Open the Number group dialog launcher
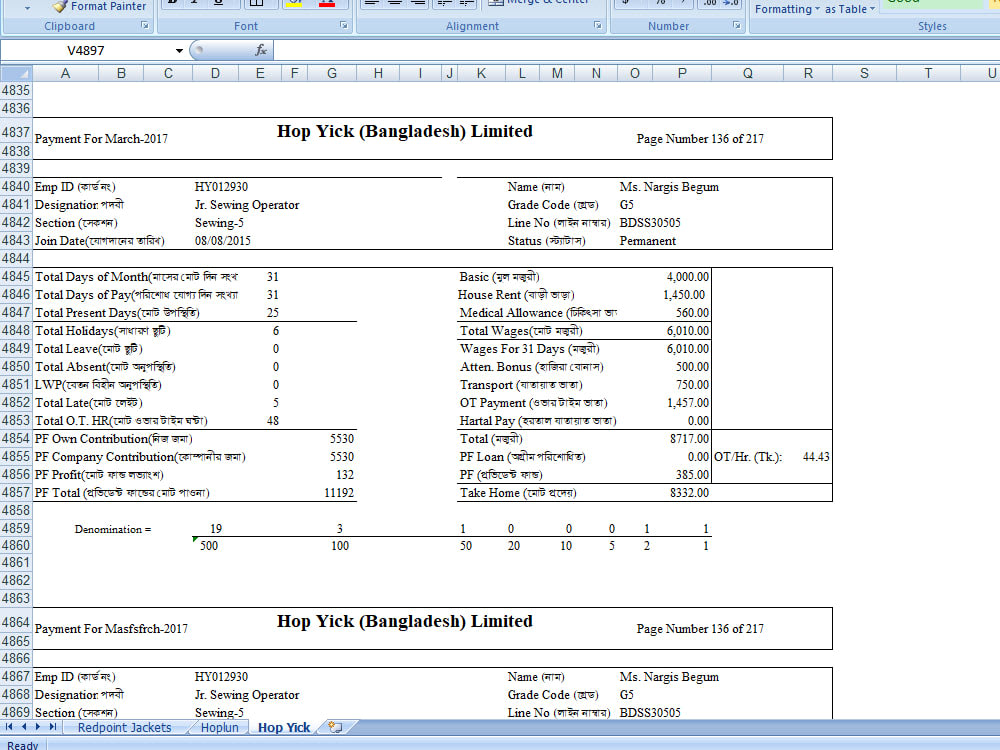This screenshot has height=750, width=1000. click(x=737, y=26)
